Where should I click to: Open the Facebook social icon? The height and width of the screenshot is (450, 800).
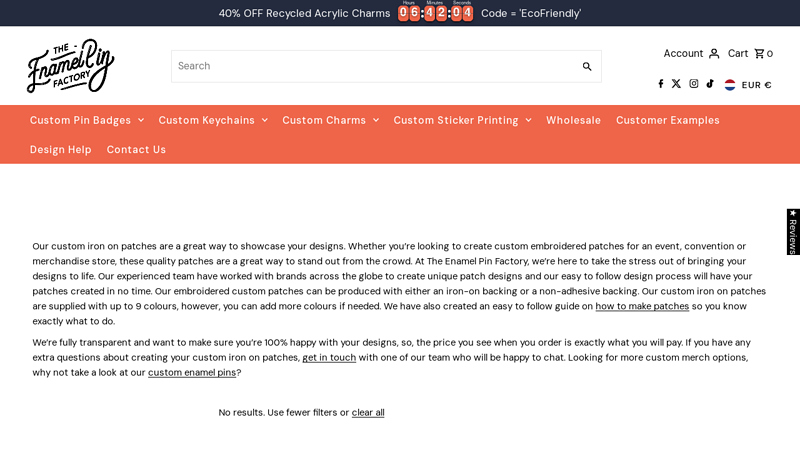pyautogui.click(x=661, y=84)
